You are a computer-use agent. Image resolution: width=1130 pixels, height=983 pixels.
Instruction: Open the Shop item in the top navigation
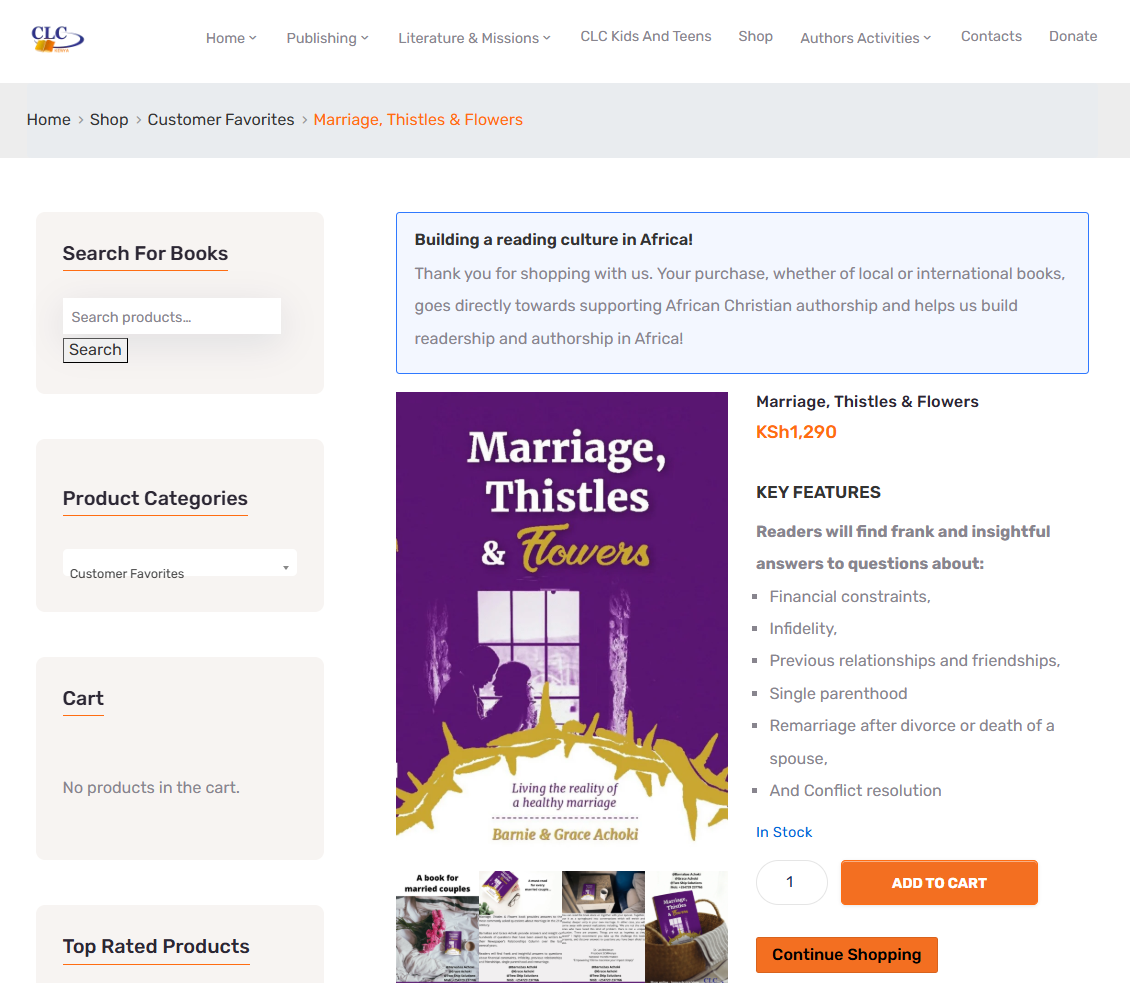755,36
